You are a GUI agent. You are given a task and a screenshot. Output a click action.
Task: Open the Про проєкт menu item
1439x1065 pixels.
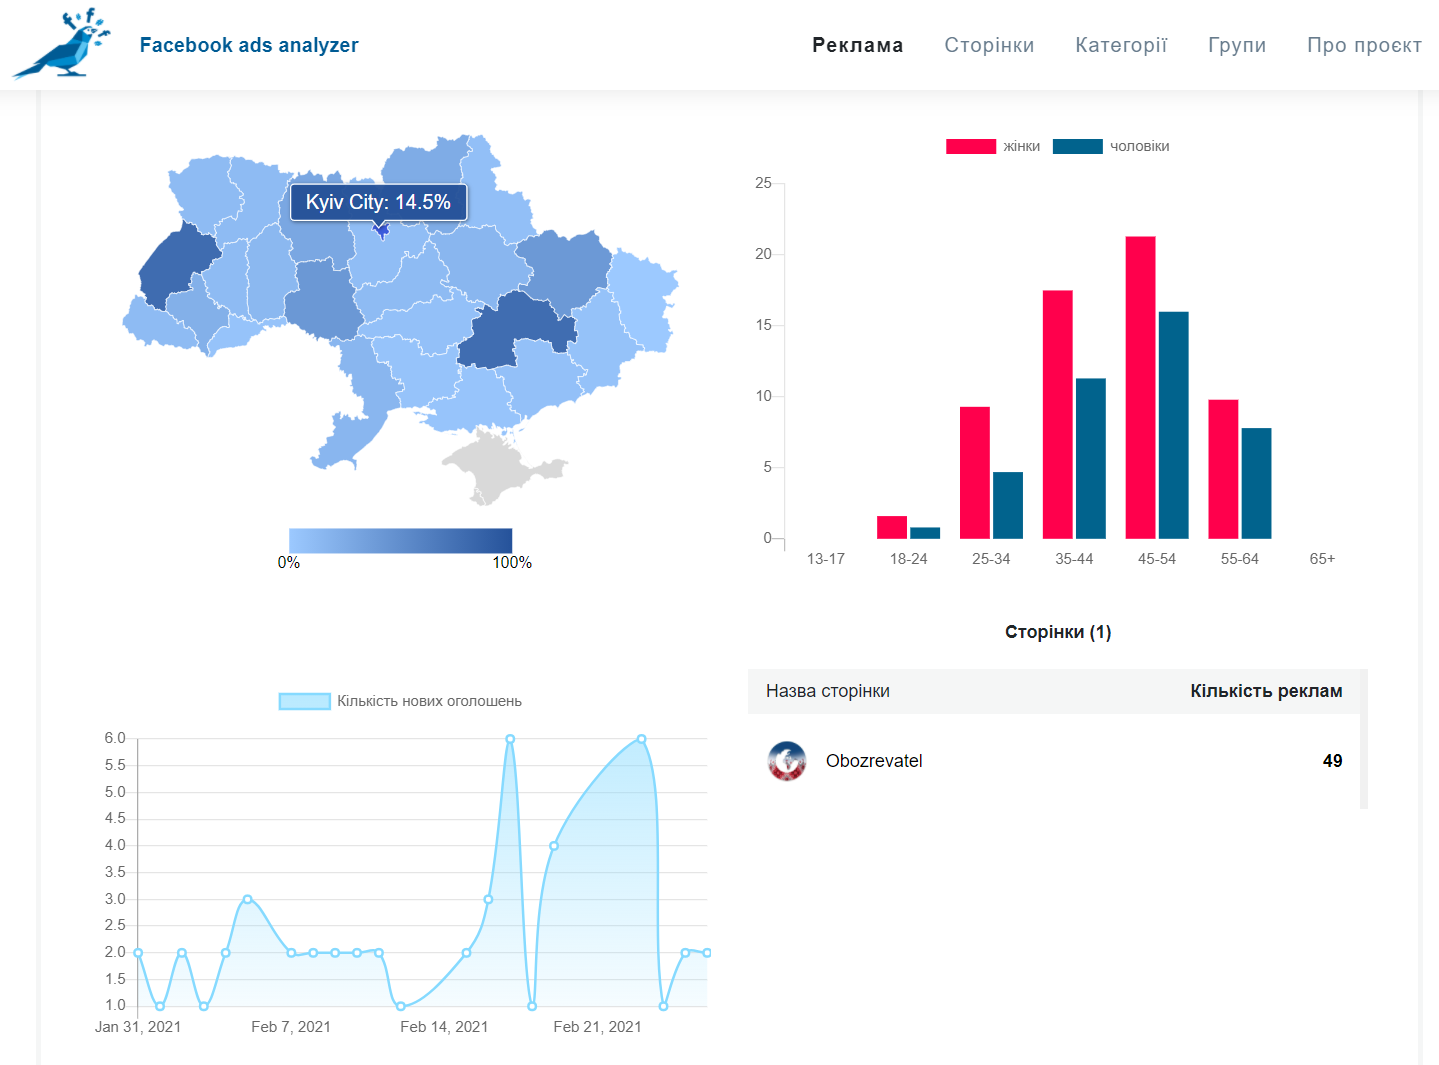1364,45
